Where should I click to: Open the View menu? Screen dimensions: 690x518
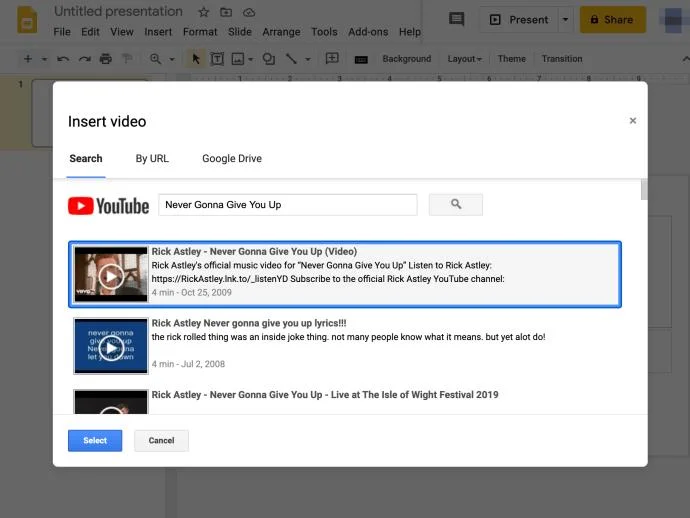tap(122, 32)
